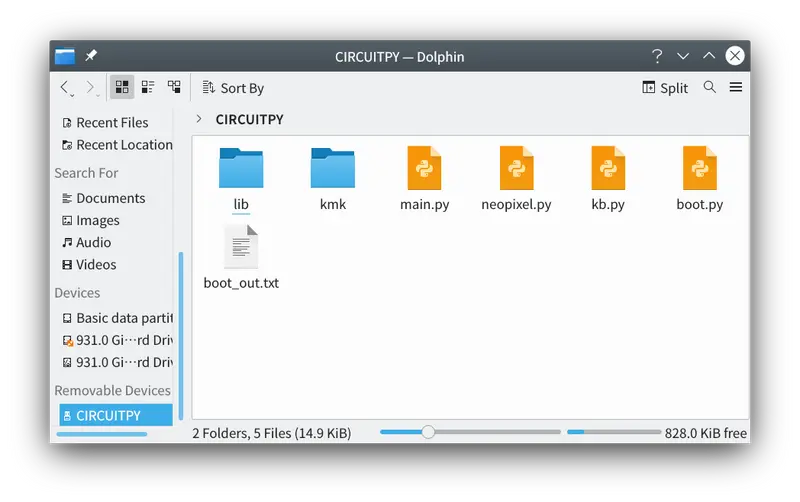
Task: Click the Devices section header
Action: coord(77,293)
